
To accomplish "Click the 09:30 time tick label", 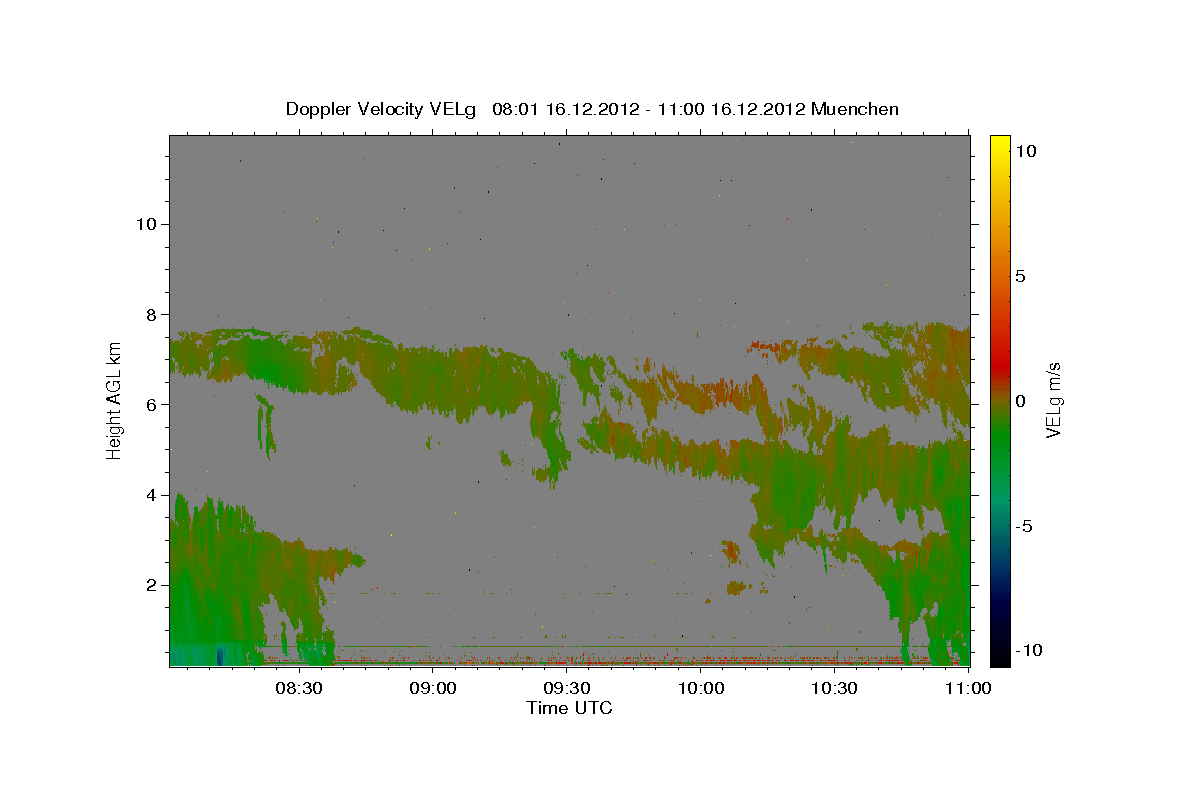I will (567, 688).
